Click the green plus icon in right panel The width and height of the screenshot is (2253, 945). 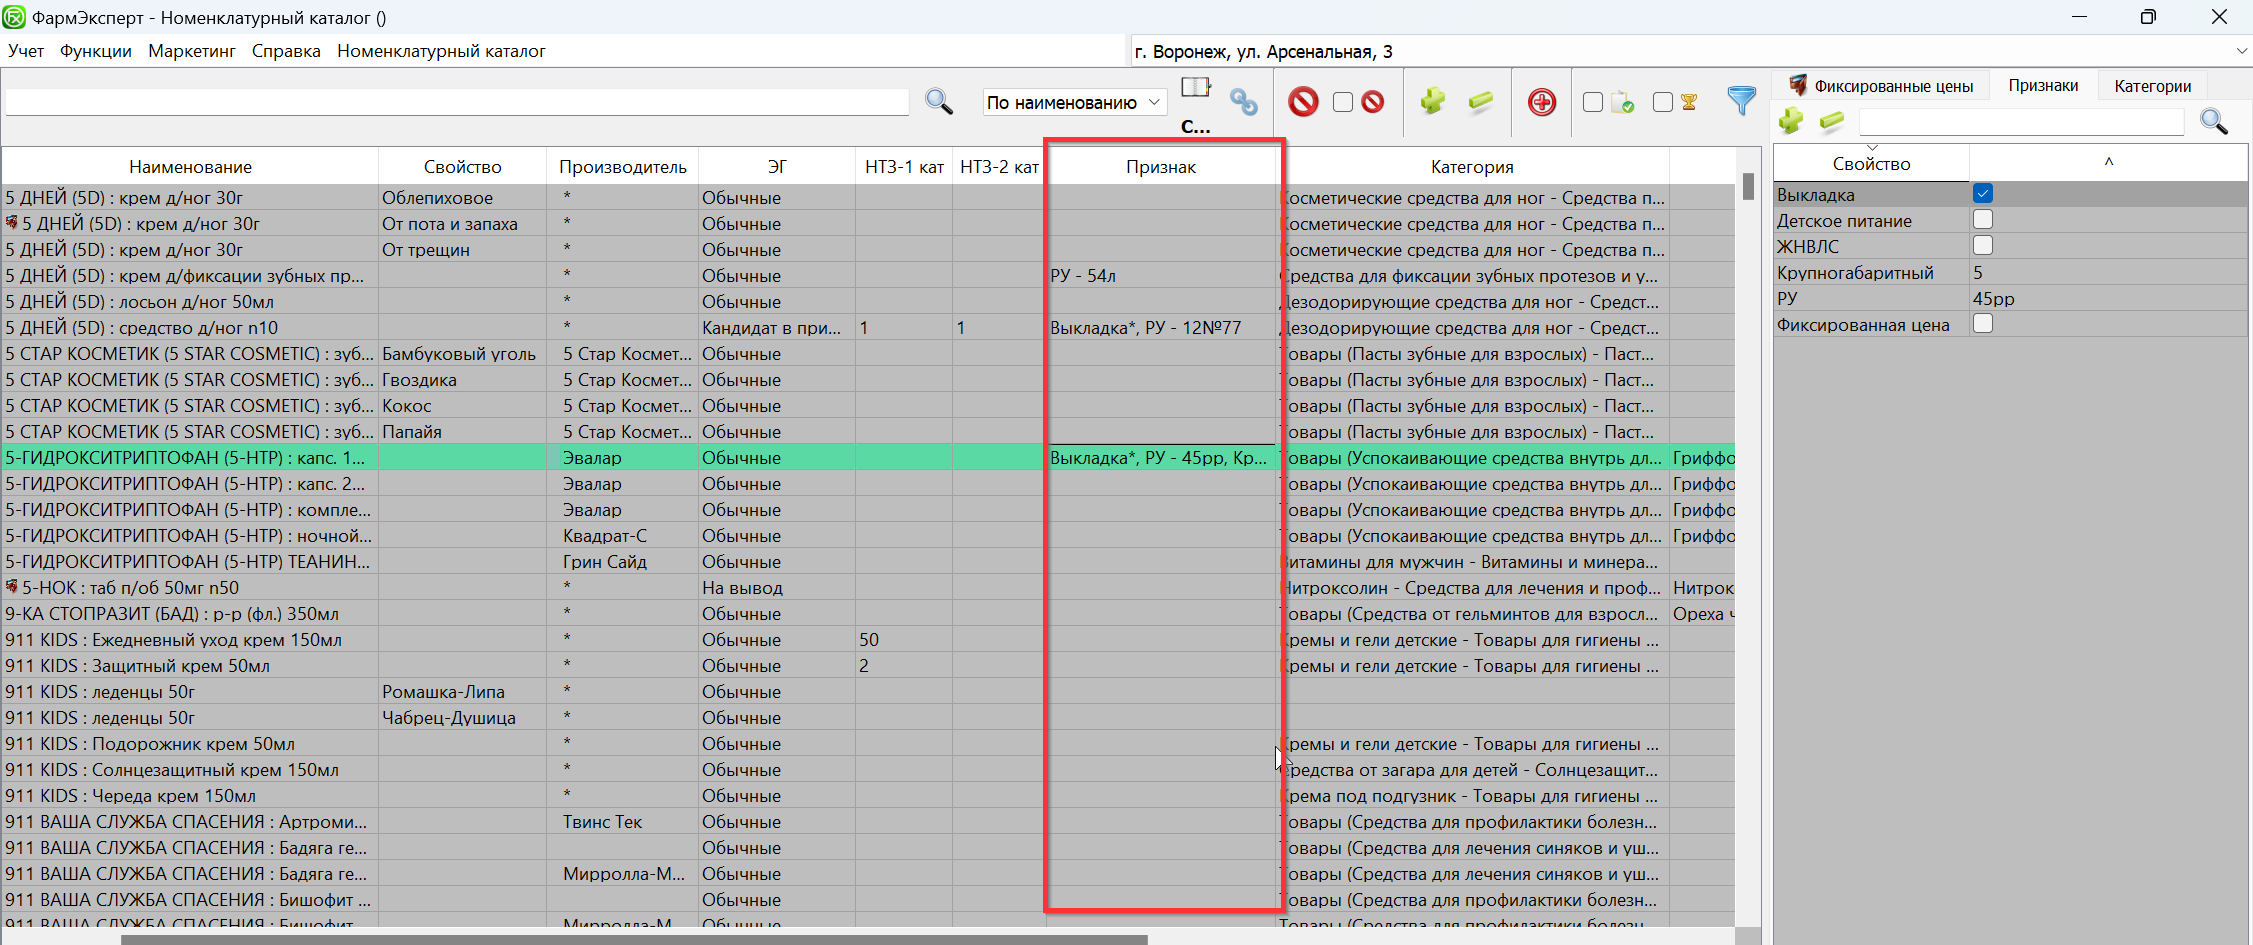point(1790,122)
